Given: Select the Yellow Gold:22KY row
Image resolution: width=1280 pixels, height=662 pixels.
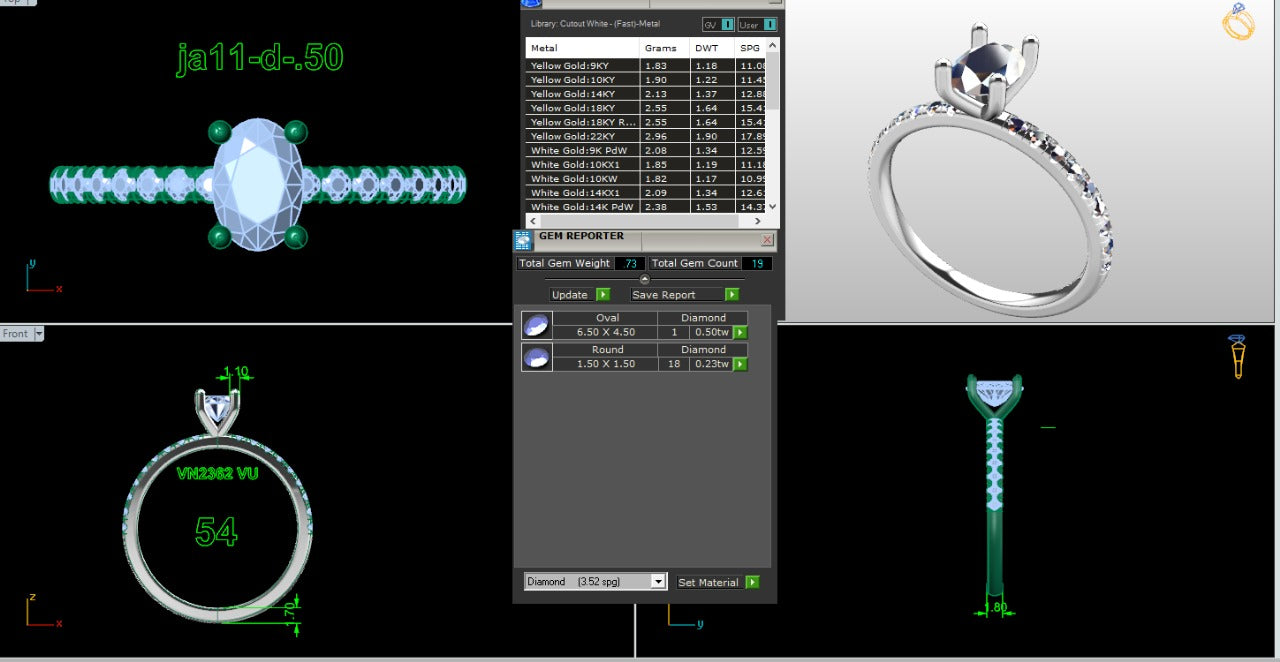Looking at the screenshot, I should tap(646, 136).
